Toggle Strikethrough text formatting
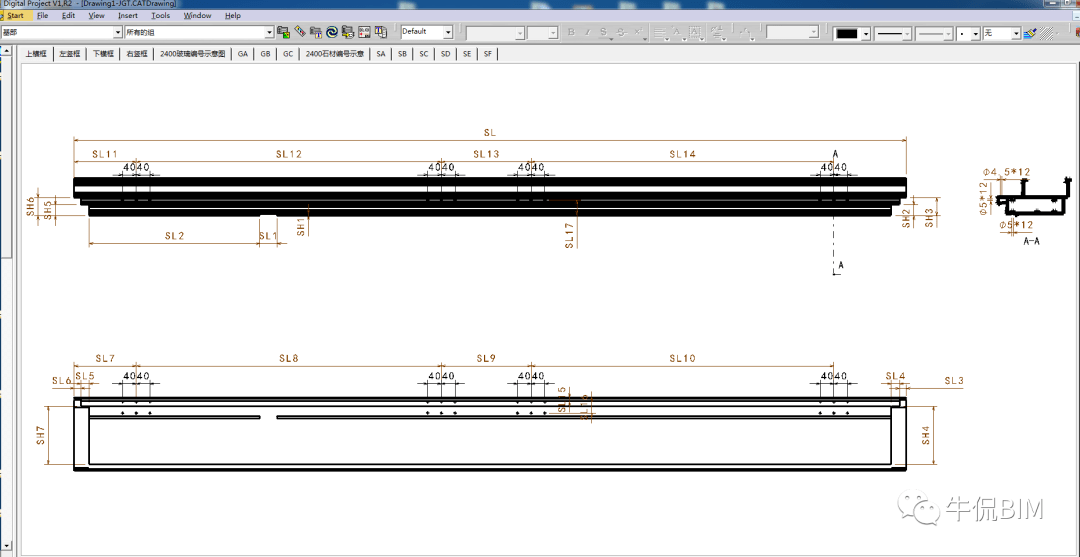This screenshot has height=557, width=1080. click(621, 32)
